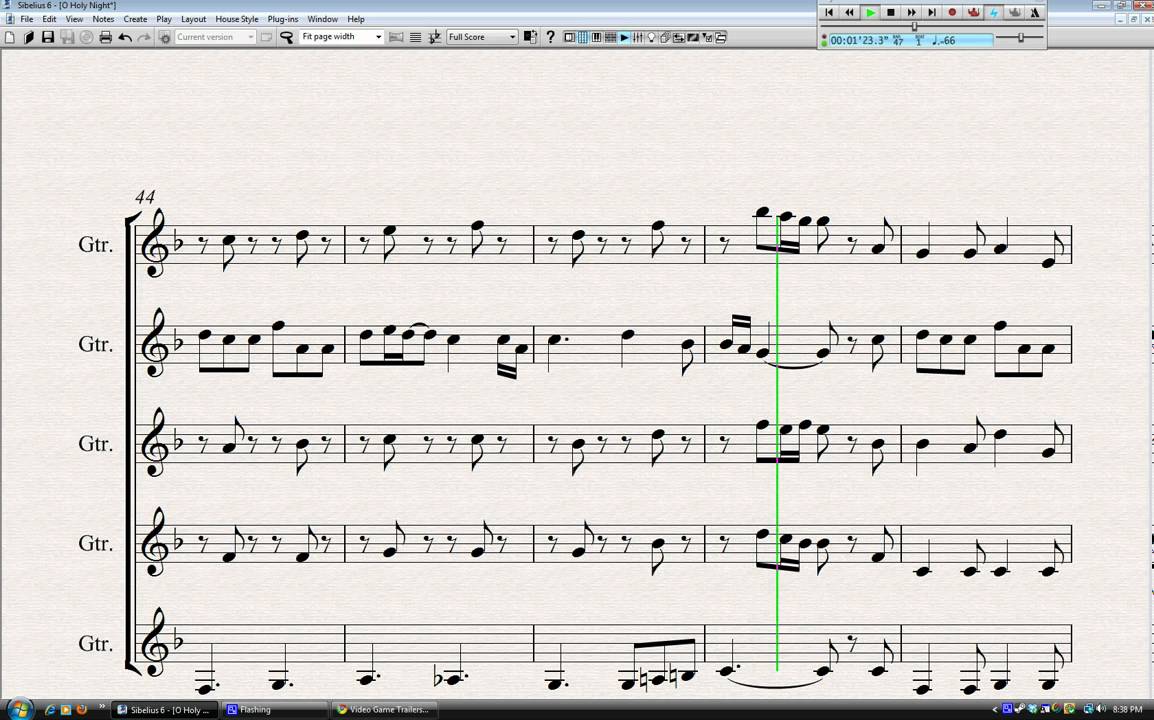Expand hidden system tray icons arrow
The width and height of the screenshot is (1154, 720).
[x=995, y=710]
